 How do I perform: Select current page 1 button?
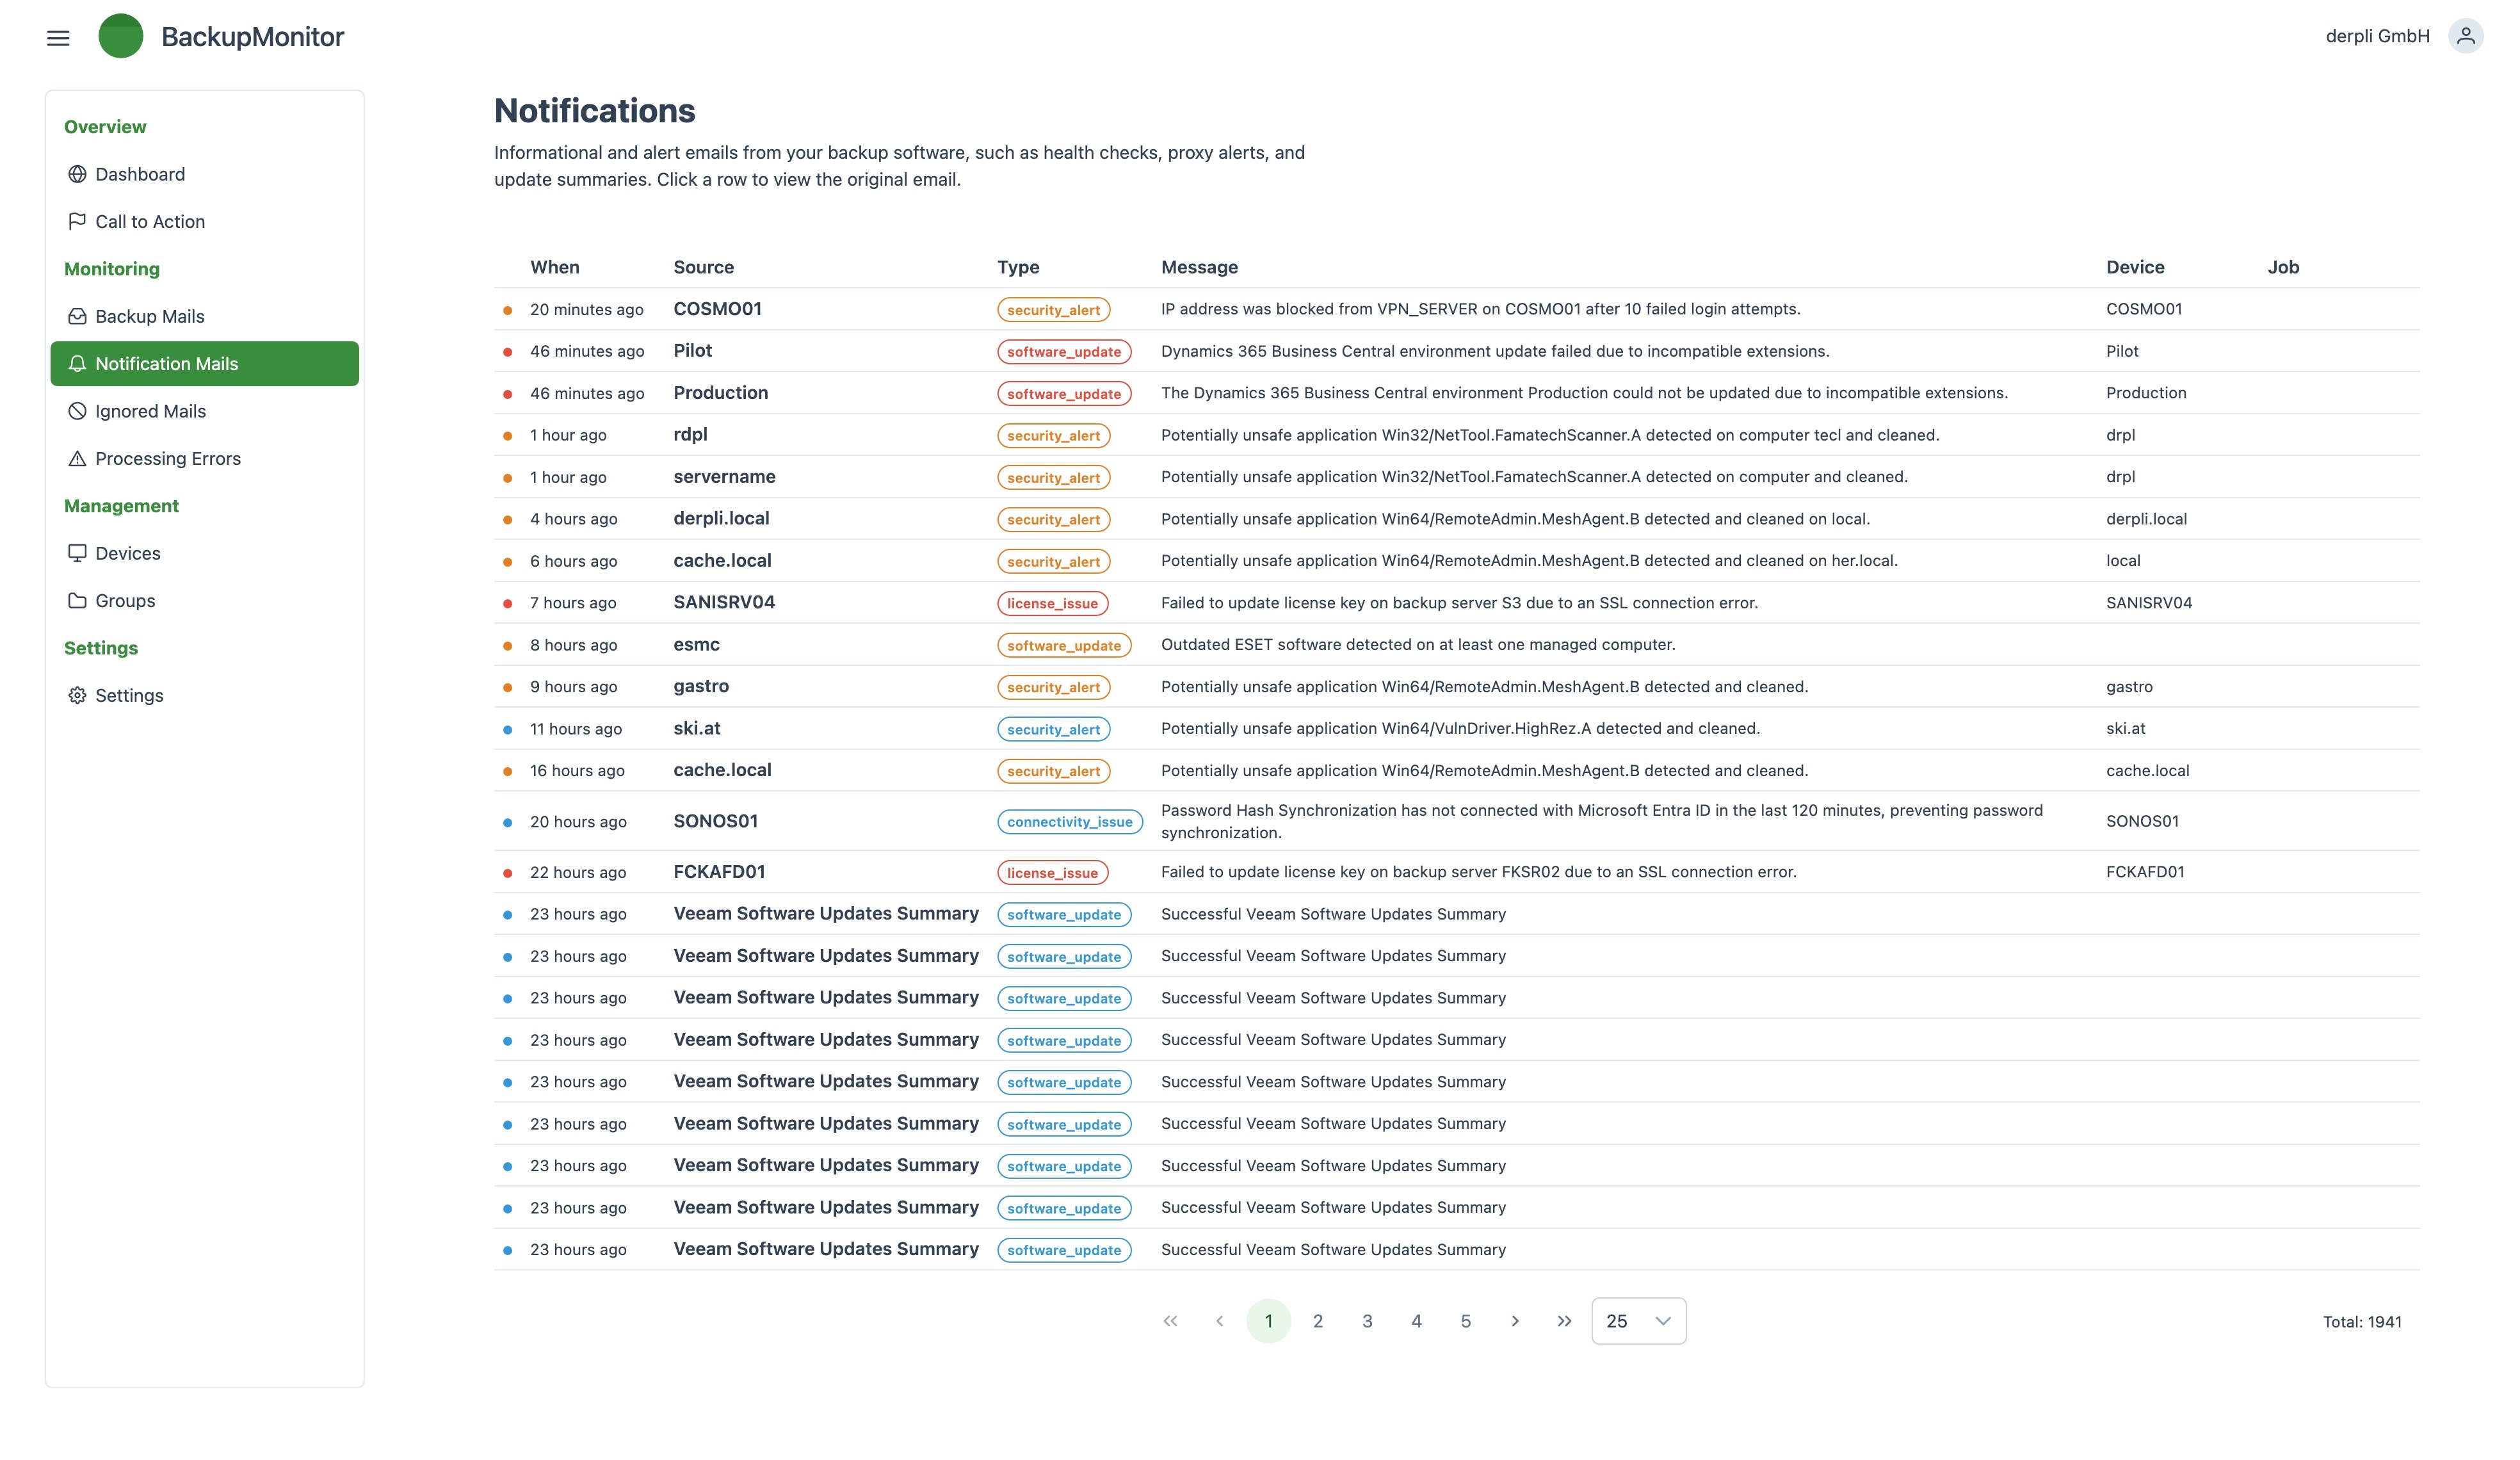pos(1268,1321)
